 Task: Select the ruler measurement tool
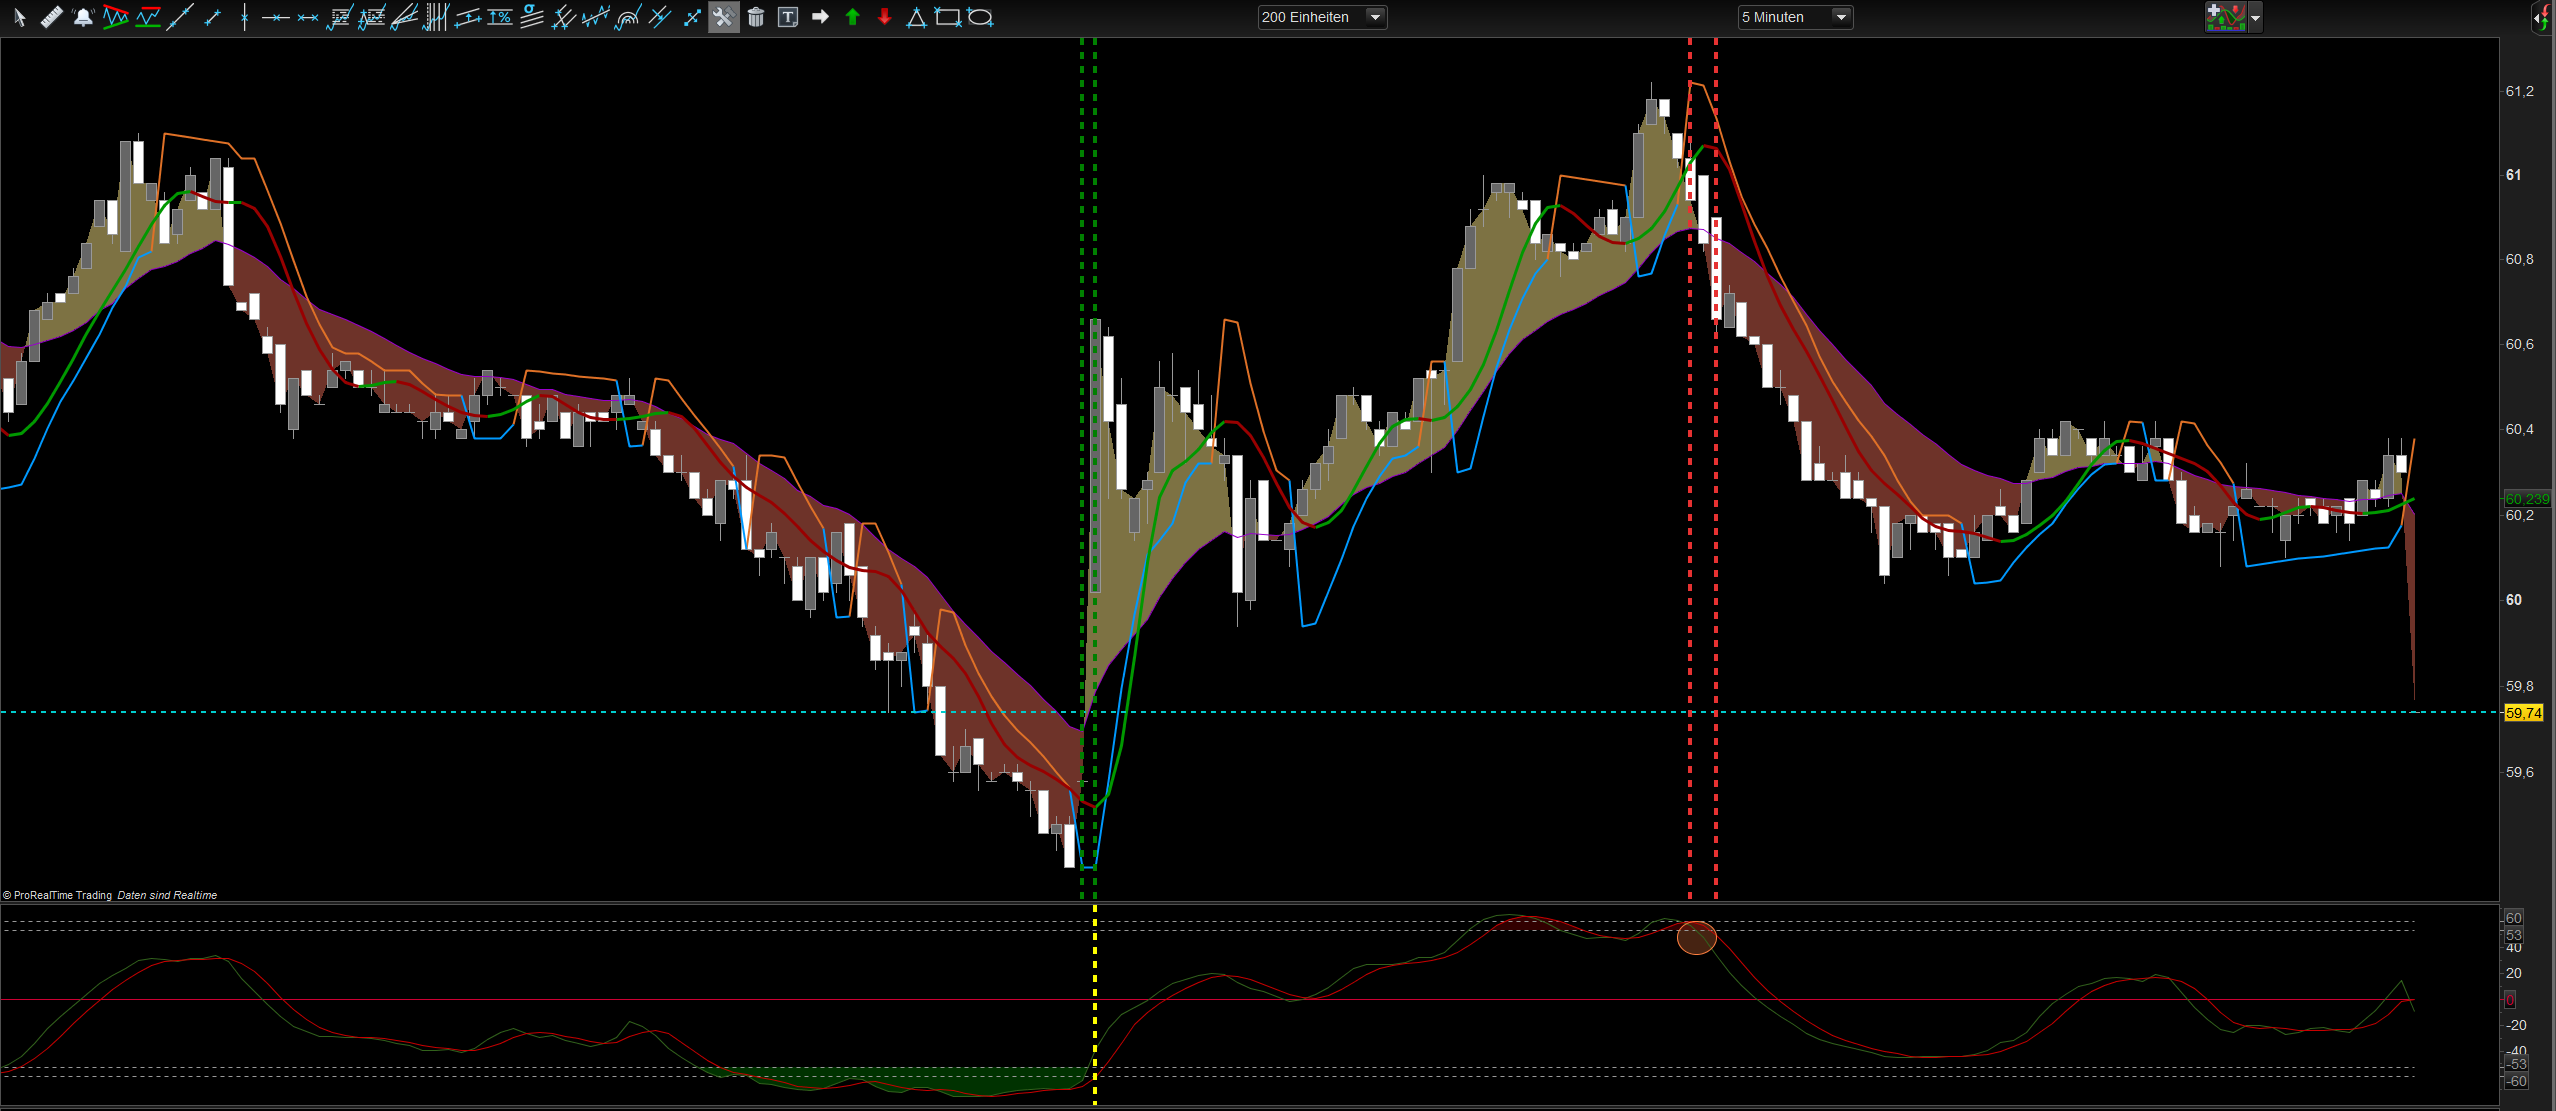[x=51, y=17]
